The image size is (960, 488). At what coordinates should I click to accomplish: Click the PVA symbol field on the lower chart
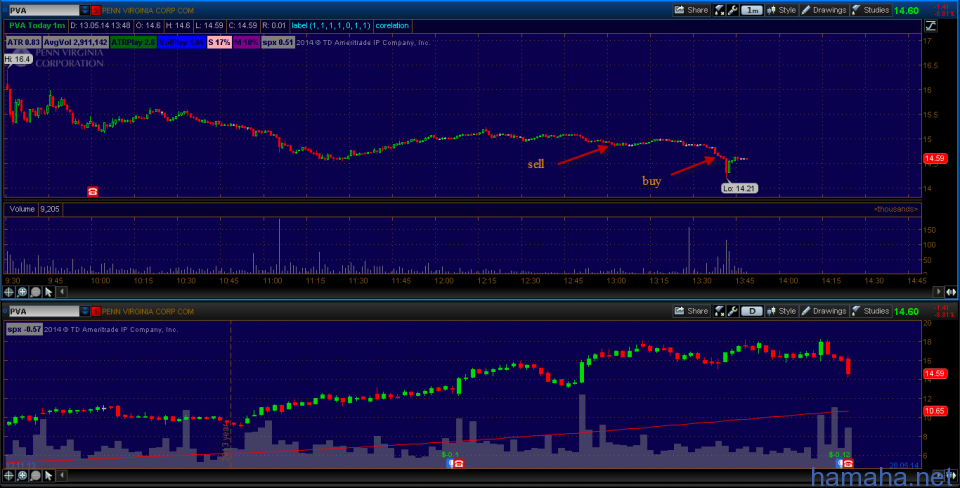click(x=43, y=312)
